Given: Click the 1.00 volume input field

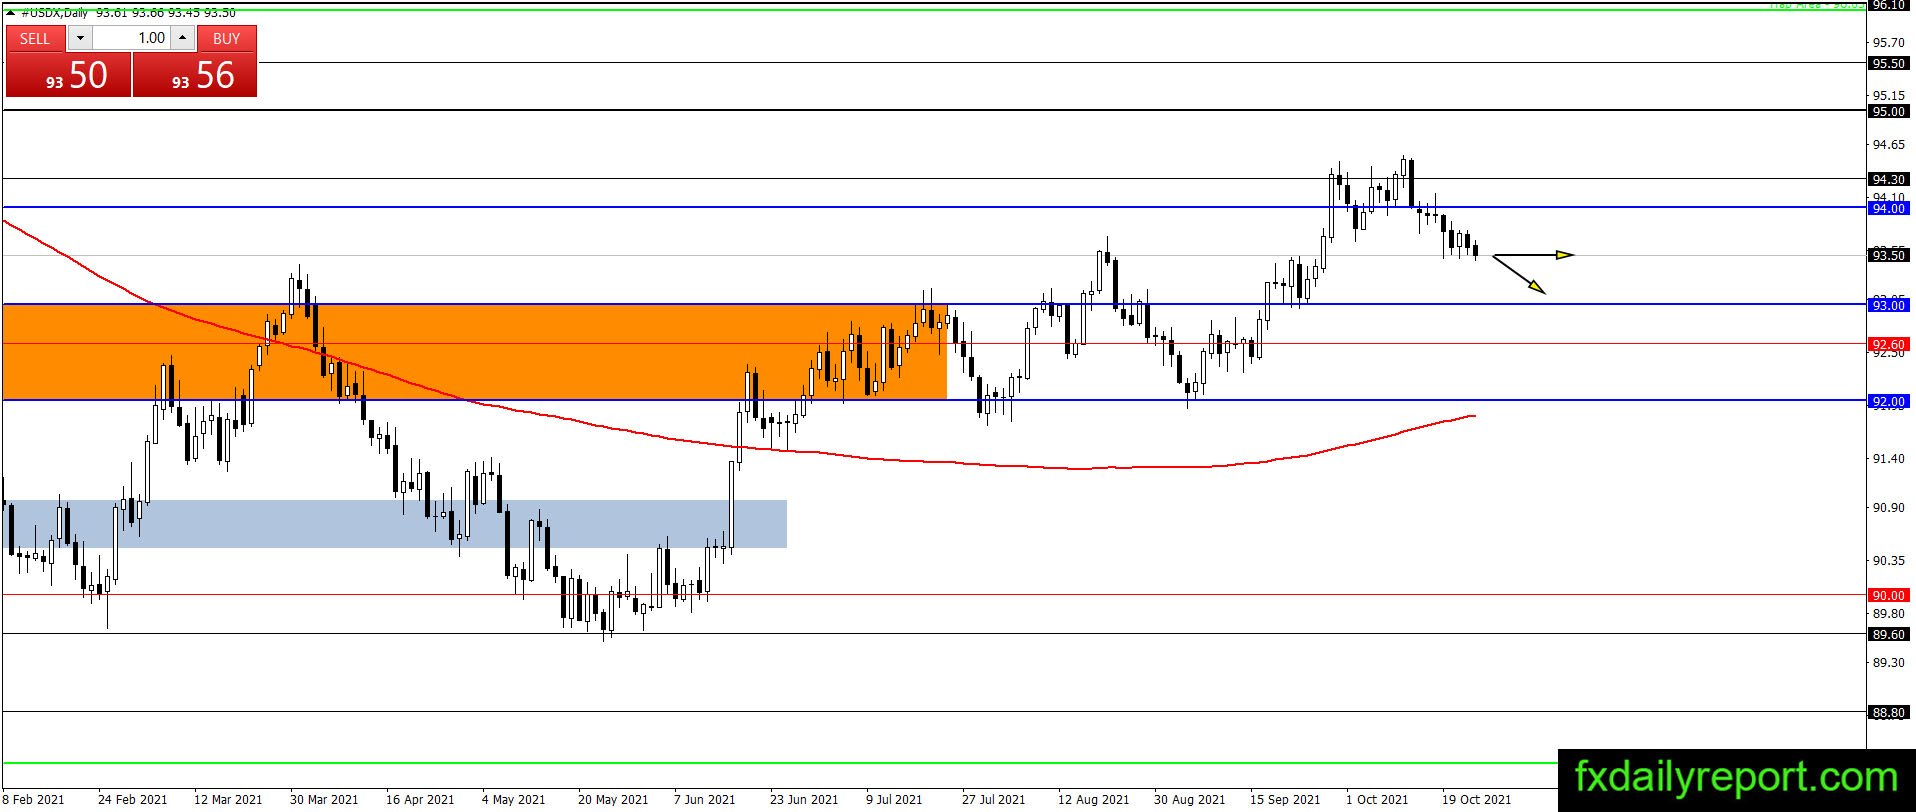Looking at the screenshot, I should tap(131, 38).
